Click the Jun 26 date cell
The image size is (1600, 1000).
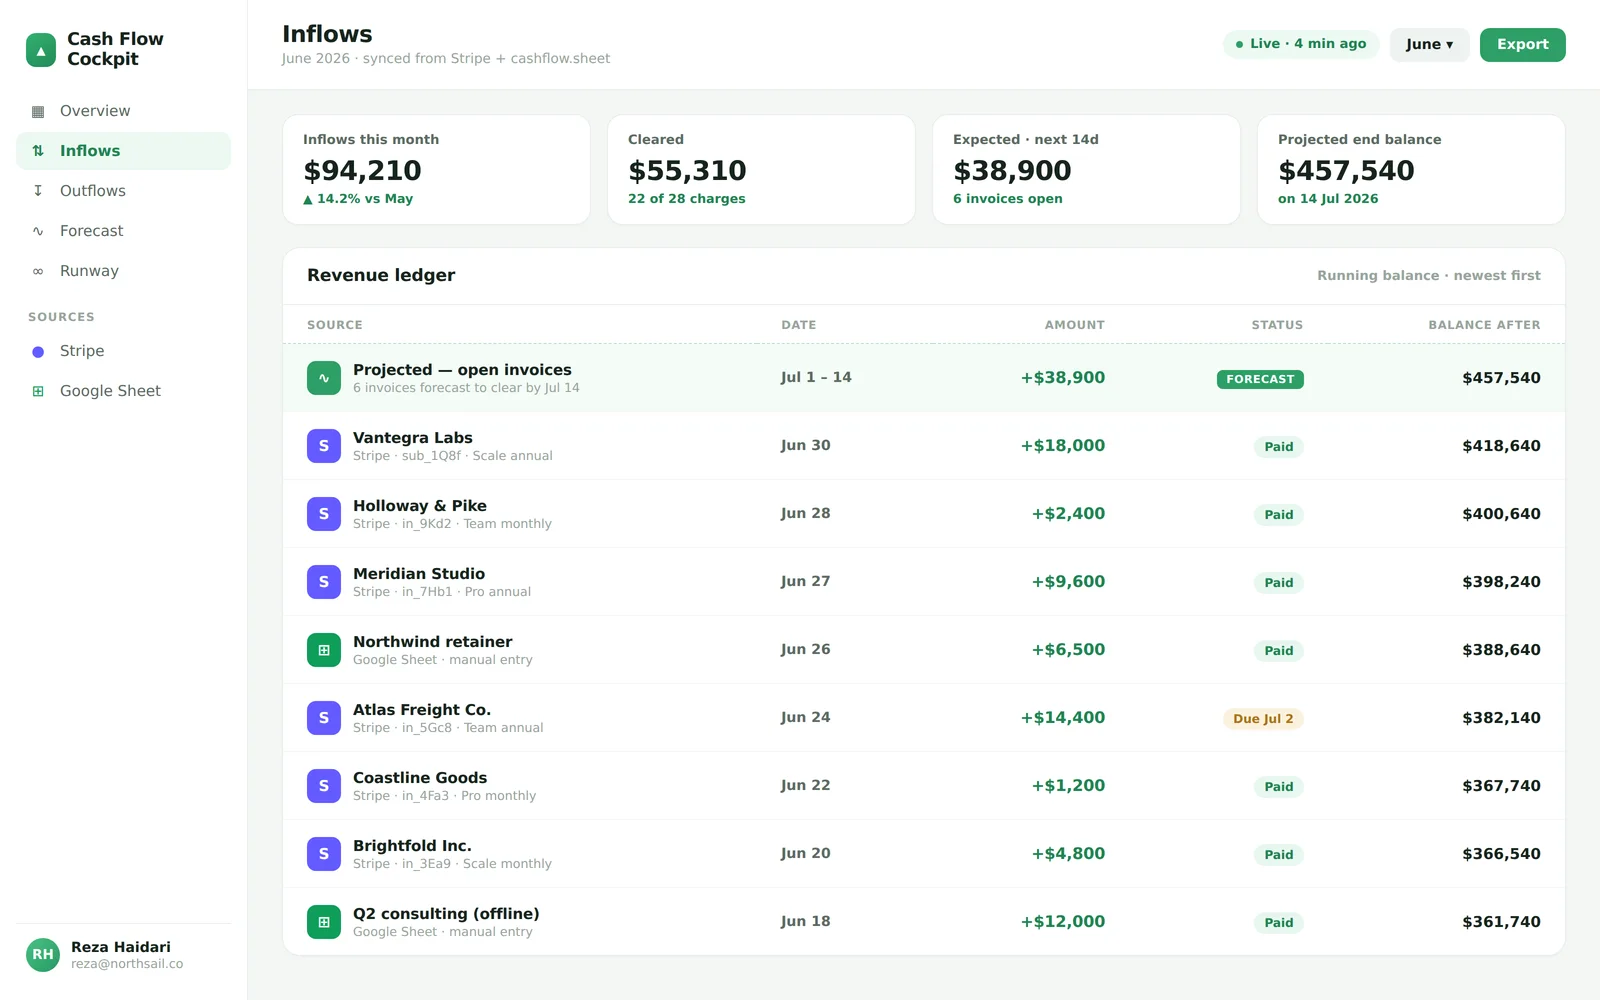coord(805,650)
